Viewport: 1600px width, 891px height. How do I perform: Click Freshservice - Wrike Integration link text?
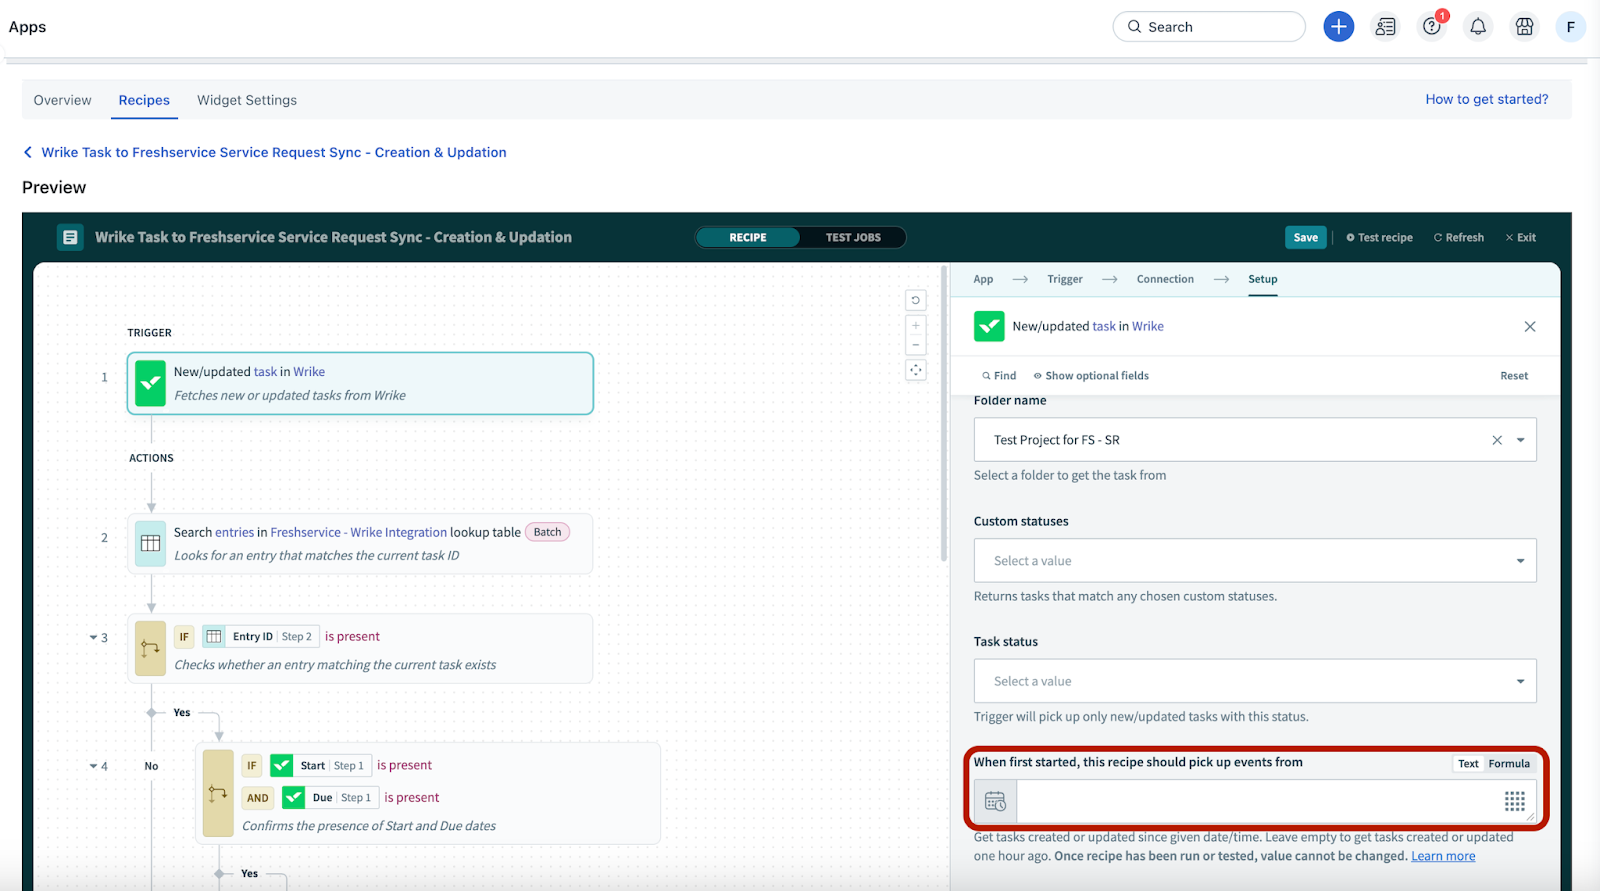pos(358,533)
